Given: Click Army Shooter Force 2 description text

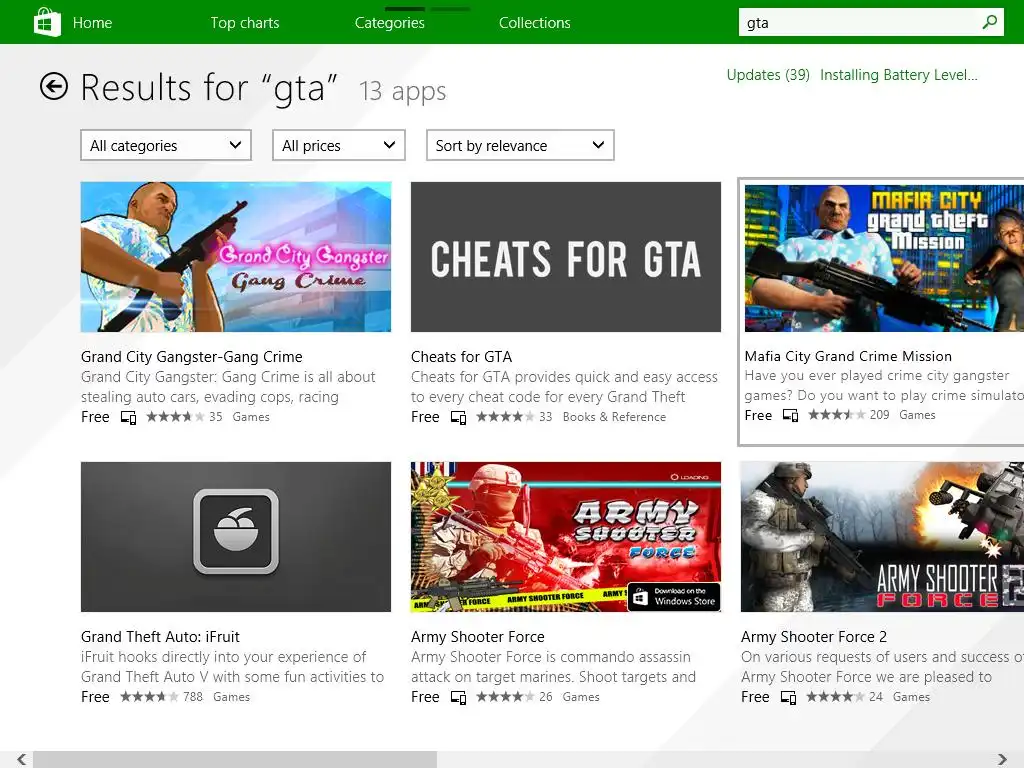Looking at the screenshot, I should click(882, 667).
